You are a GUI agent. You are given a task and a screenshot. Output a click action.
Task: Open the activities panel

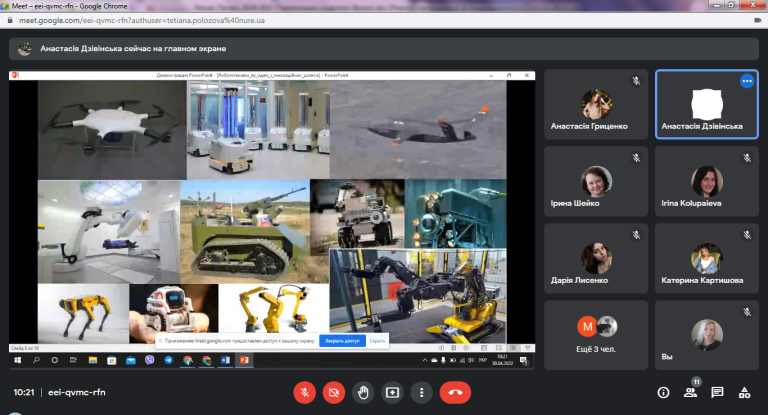(x=744, y=392)
